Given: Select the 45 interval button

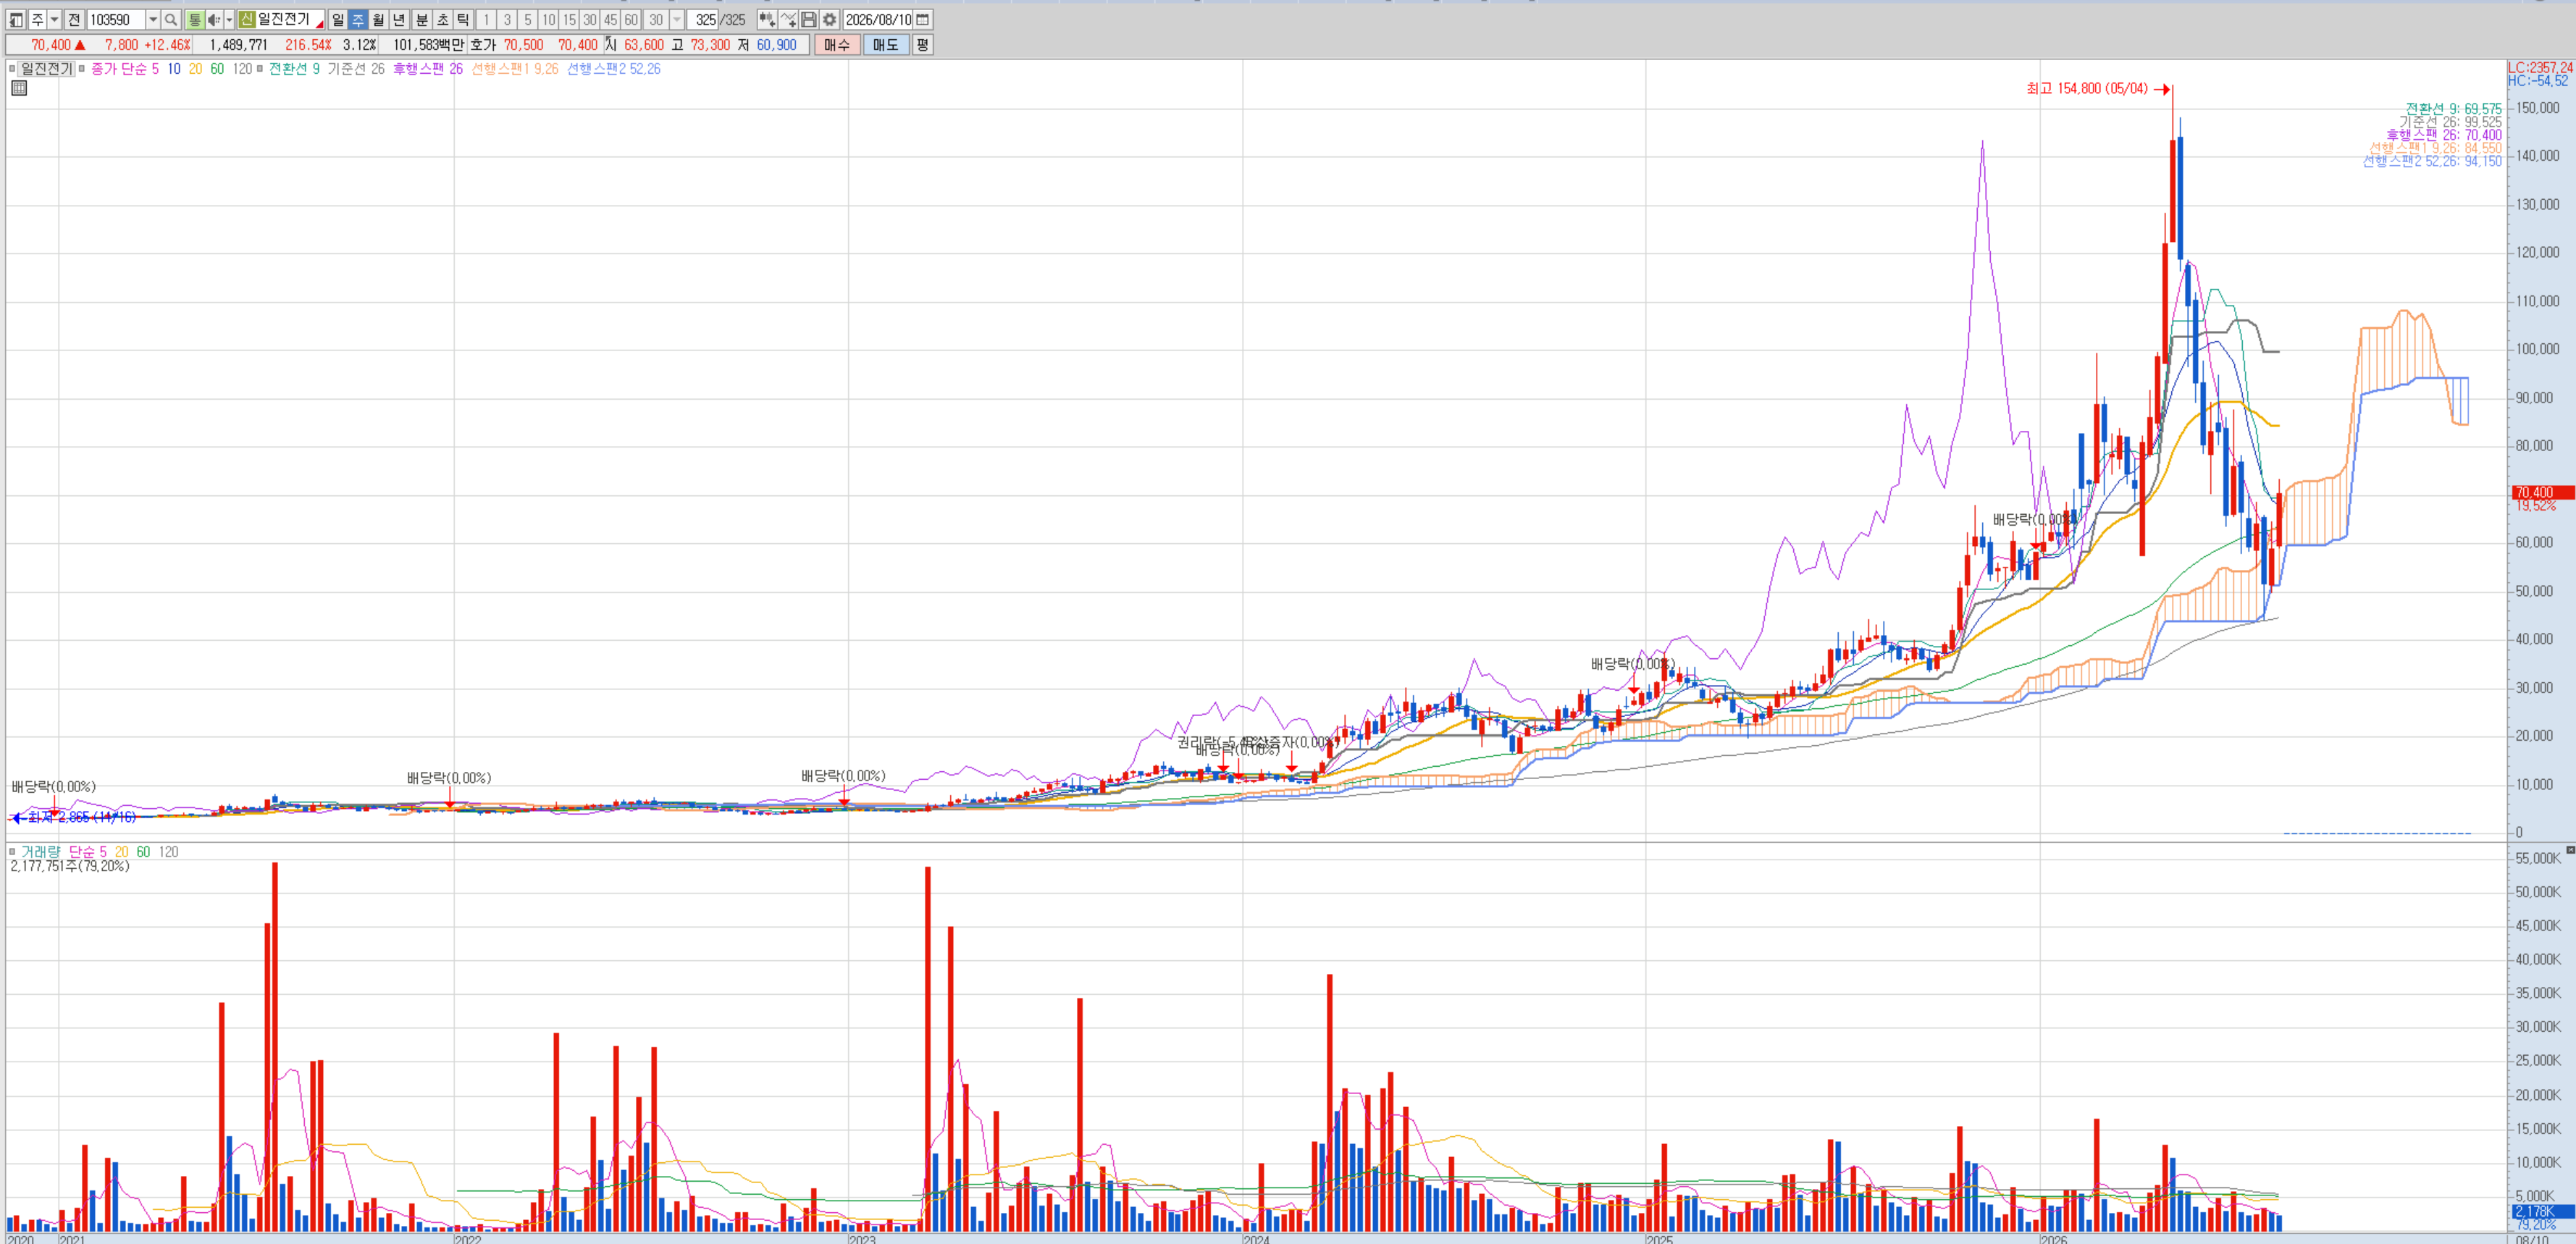Looking at the screenshot, I should [610, 20].
